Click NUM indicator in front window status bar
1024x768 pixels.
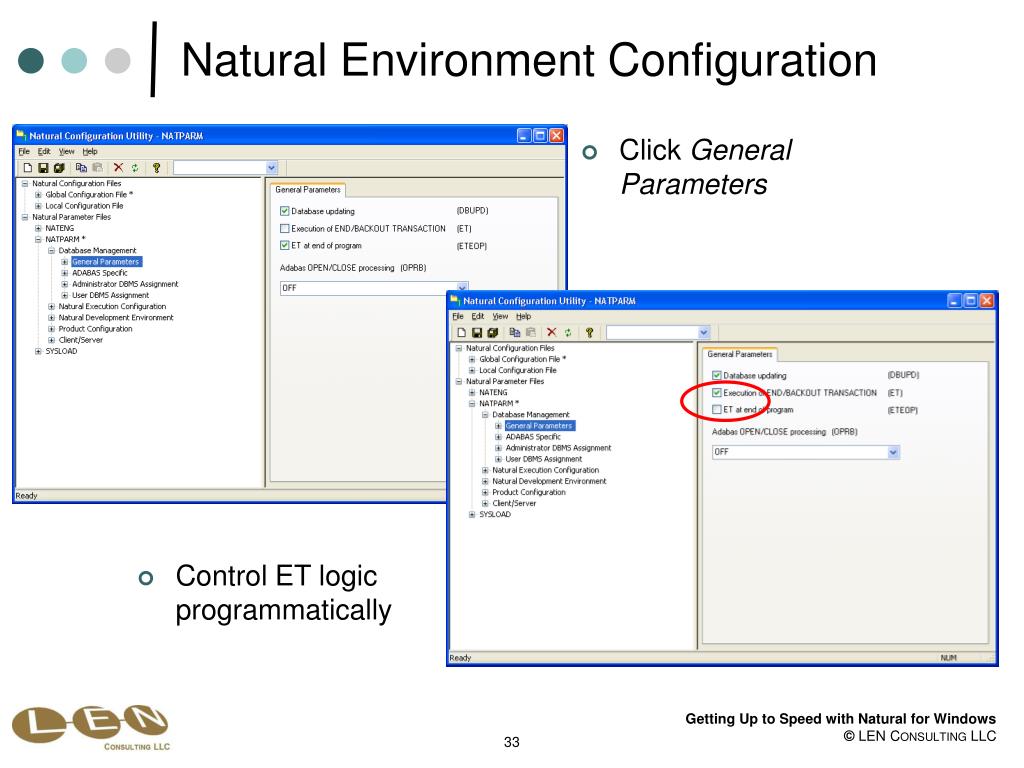point(948,658)
